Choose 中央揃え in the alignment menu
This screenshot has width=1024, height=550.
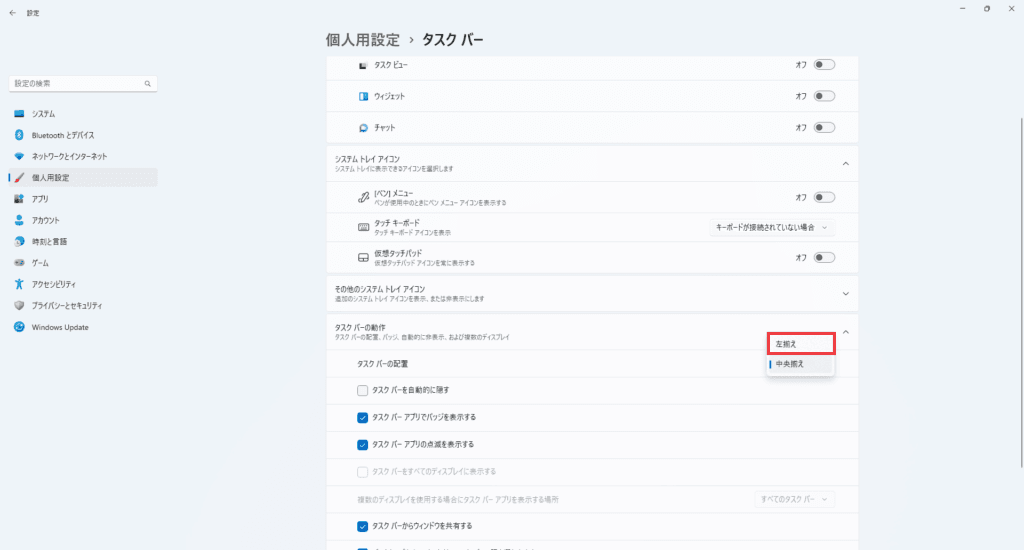(800, 365)
